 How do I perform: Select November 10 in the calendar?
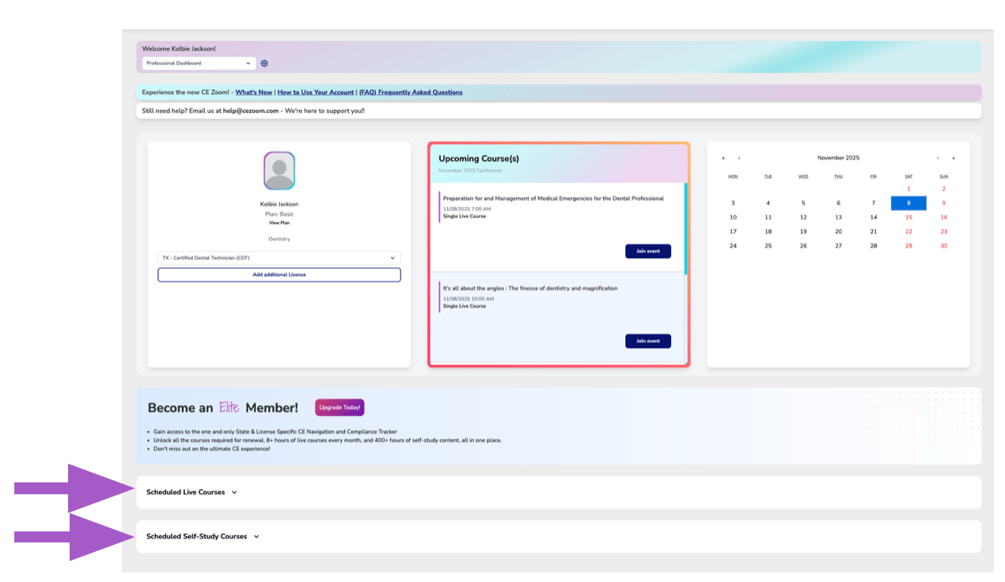pos(733,217)
